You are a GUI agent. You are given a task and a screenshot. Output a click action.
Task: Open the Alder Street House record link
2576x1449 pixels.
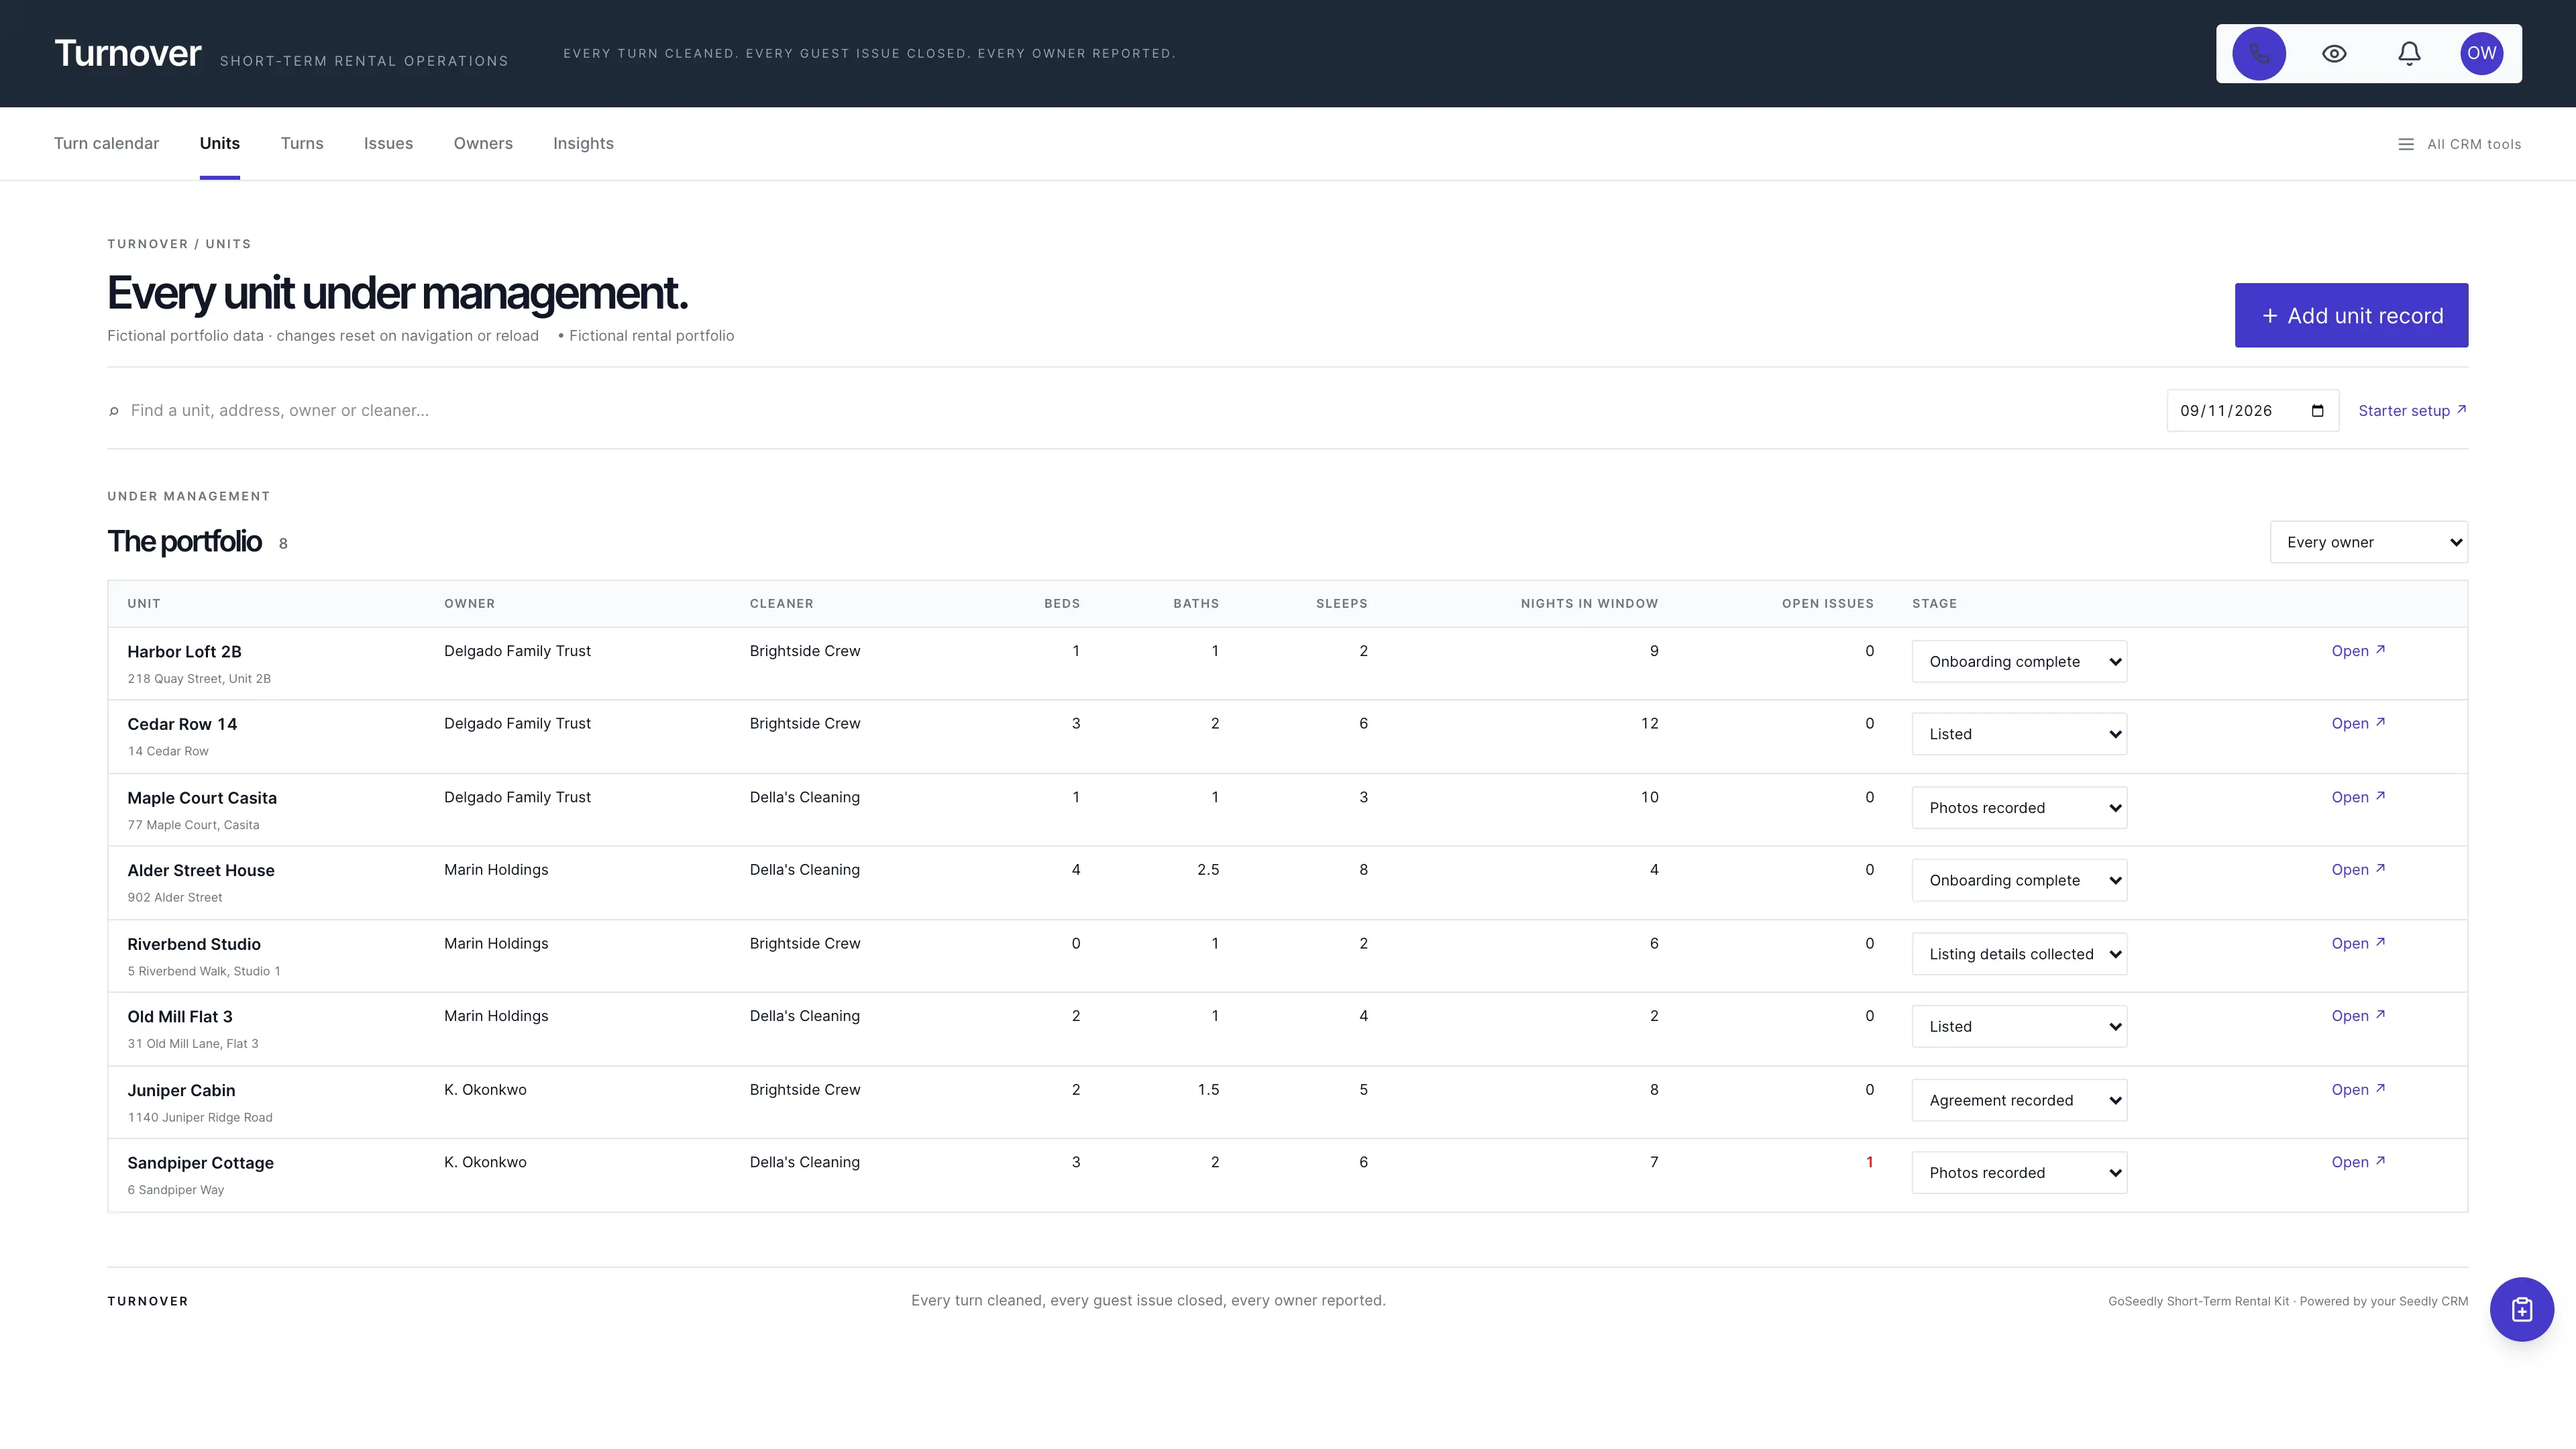(x=2358, y=870)
